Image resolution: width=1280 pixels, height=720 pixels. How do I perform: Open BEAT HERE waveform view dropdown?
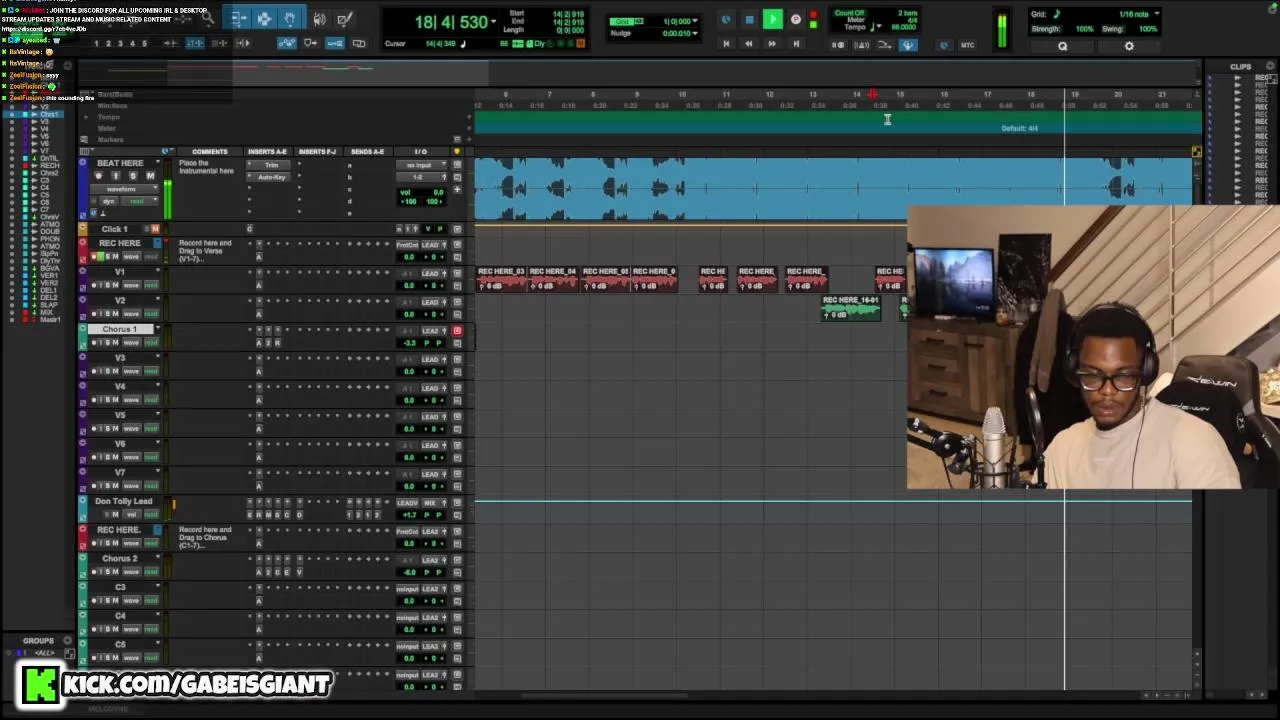tap(124, 189)
